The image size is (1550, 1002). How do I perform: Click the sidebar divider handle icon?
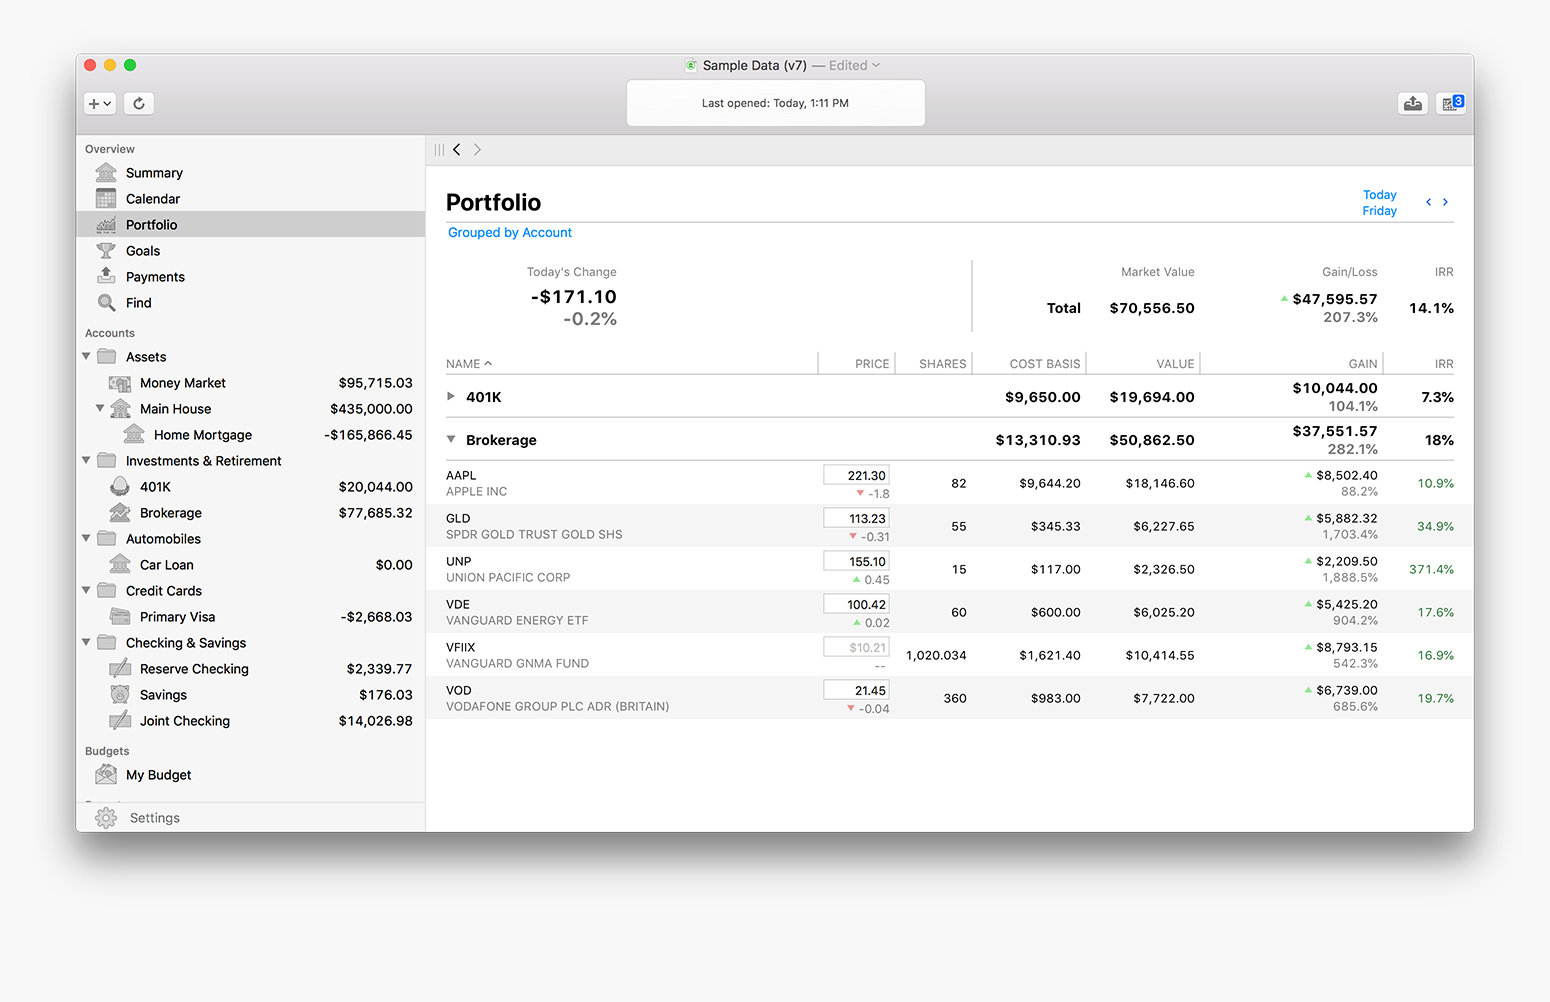click(439, 150)
